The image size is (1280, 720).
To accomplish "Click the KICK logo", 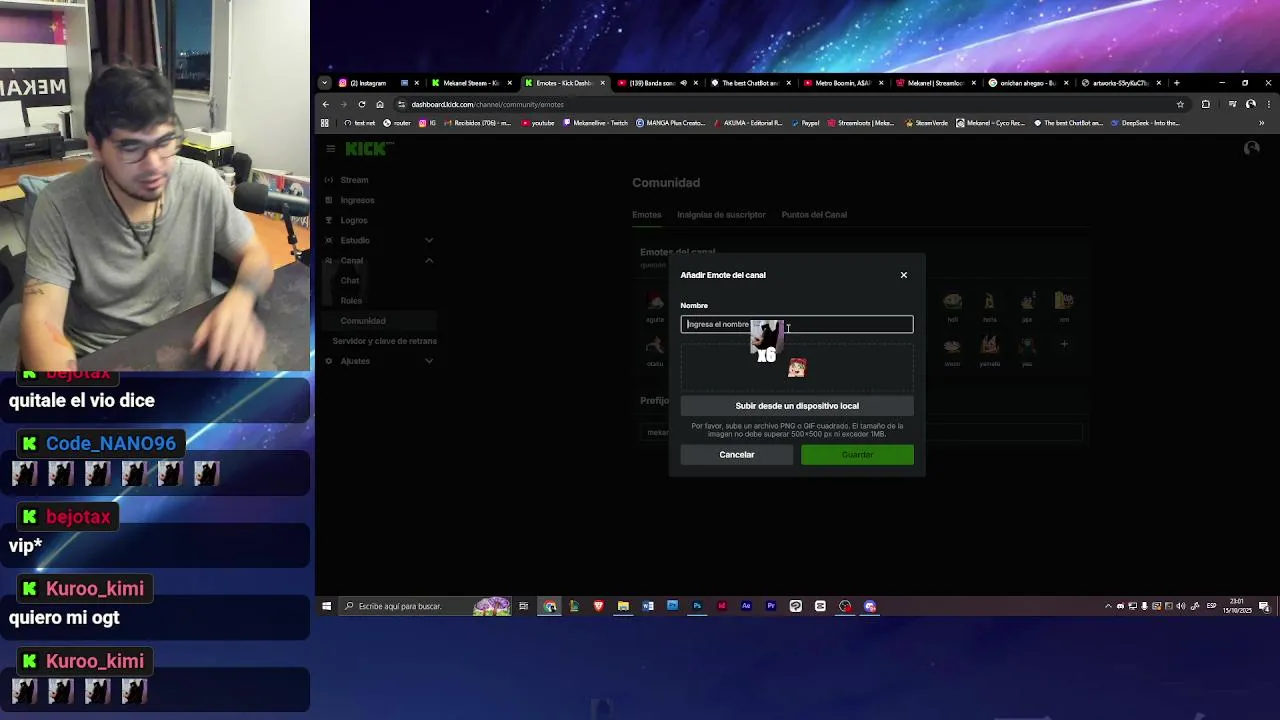I will [368, 149].
